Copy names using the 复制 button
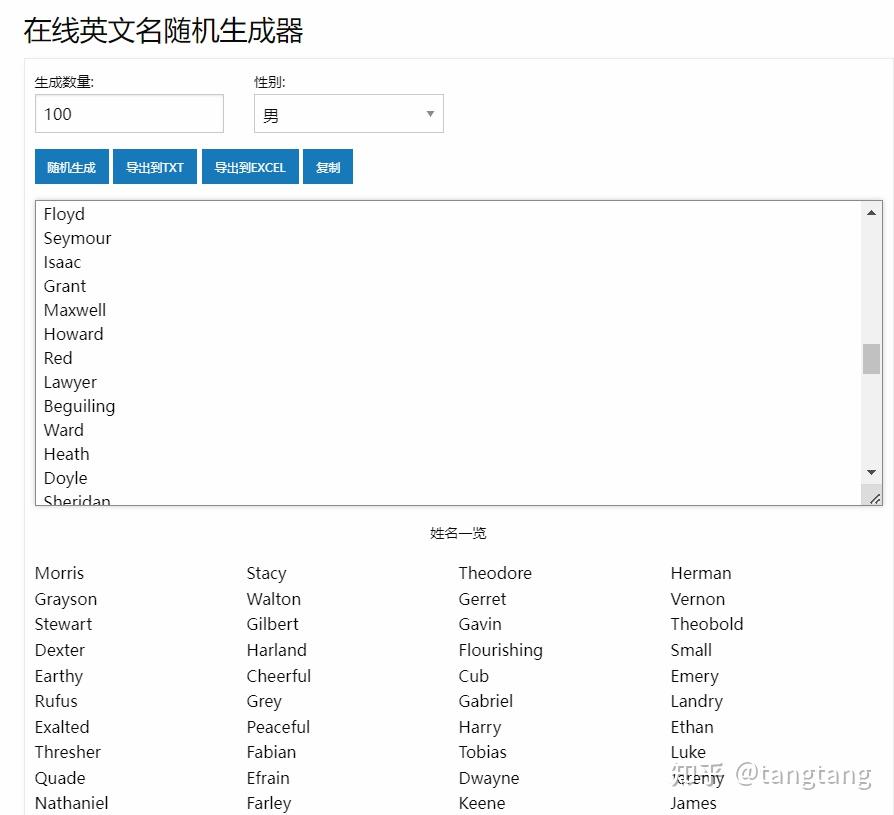 (327, 166)
